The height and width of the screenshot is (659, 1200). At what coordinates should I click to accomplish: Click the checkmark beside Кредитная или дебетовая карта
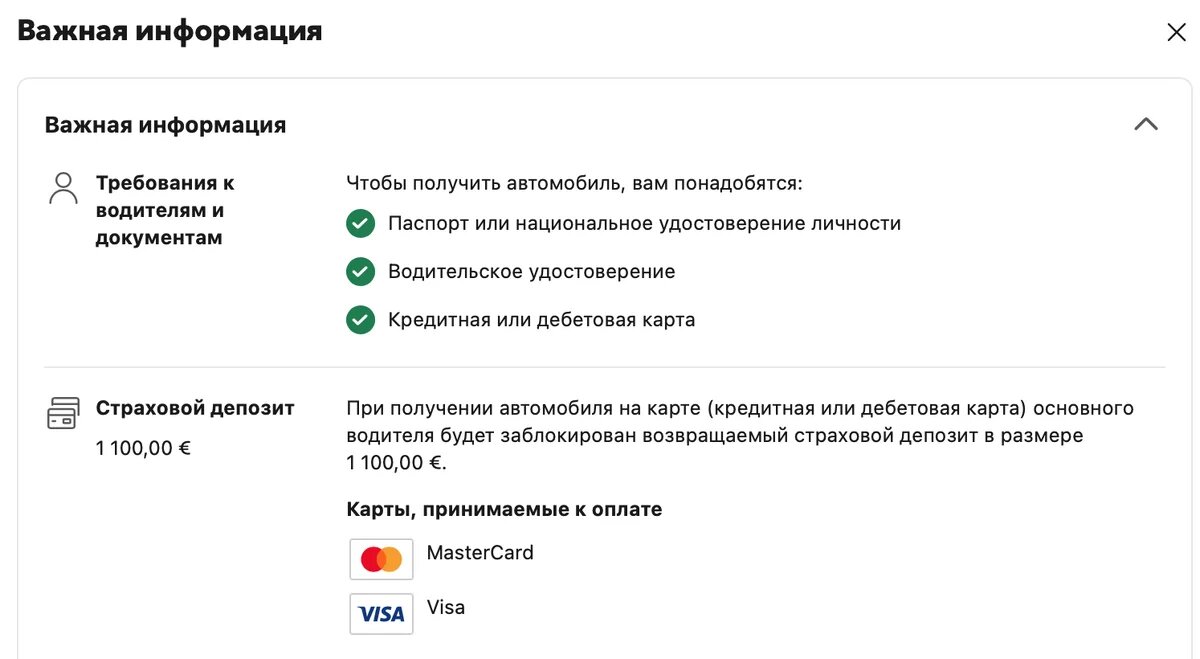coord(360,321)
